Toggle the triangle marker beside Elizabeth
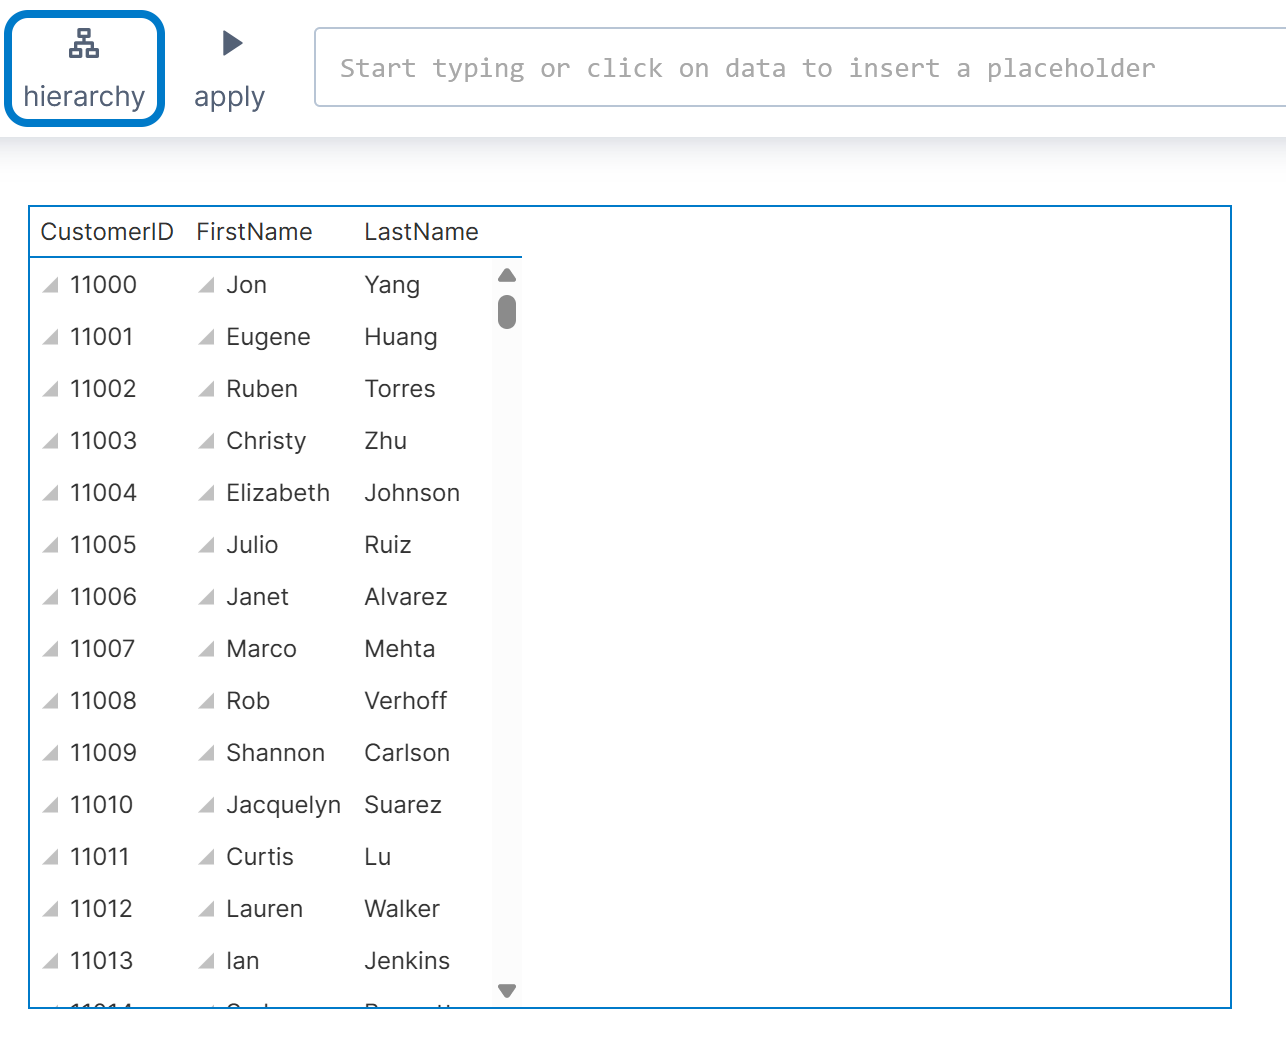 [207, 494]
